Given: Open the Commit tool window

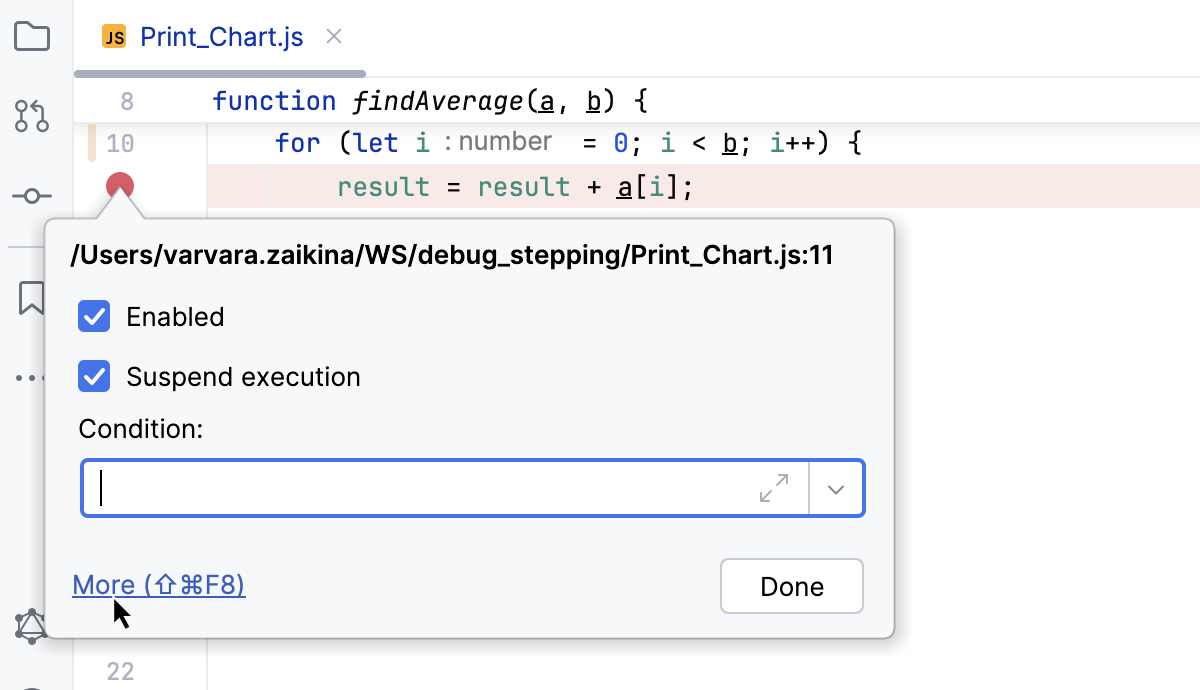Looking at the screenshot, I should [x=33, y=197].
